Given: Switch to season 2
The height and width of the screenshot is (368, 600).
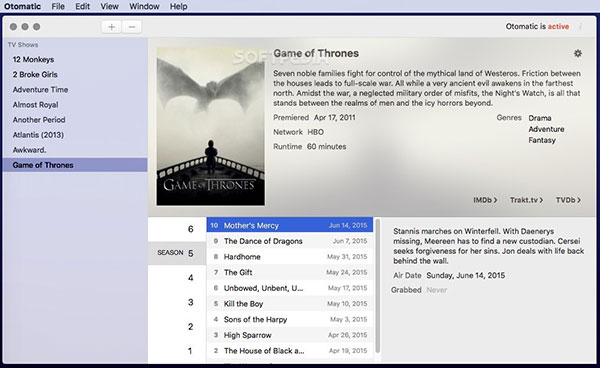Looking at the screenshot, I should tap(177, 327).
